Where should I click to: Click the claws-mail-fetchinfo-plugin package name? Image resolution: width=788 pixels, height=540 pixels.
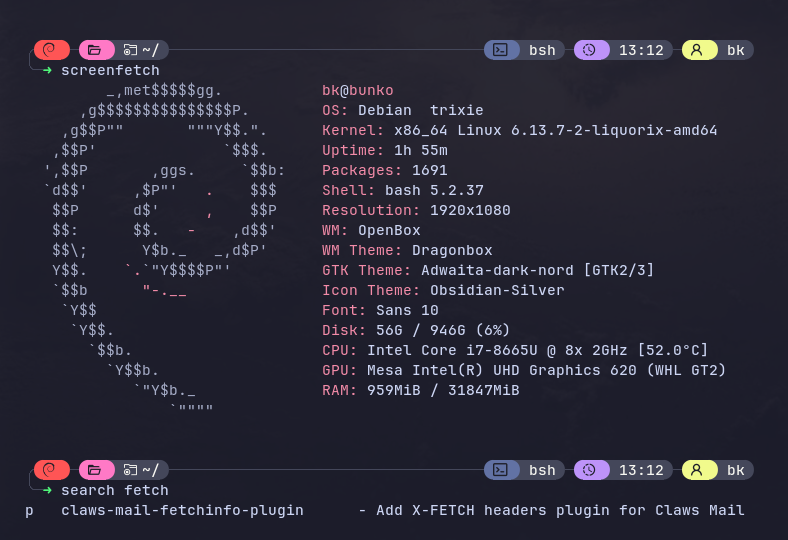pos(182,510)
